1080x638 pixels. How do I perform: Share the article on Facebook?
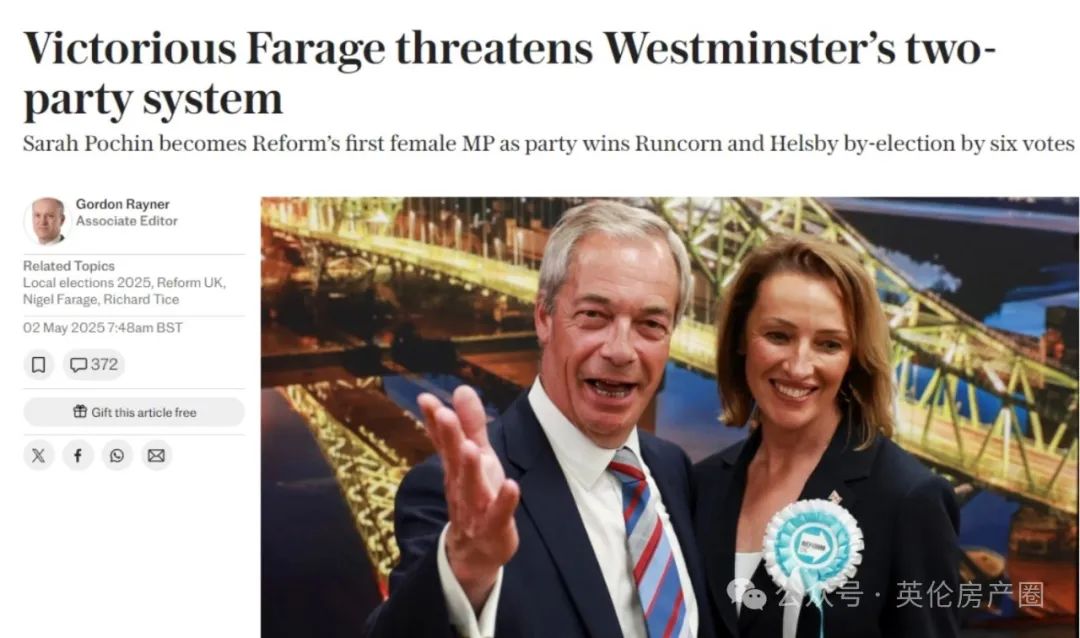tap(78, 455)
